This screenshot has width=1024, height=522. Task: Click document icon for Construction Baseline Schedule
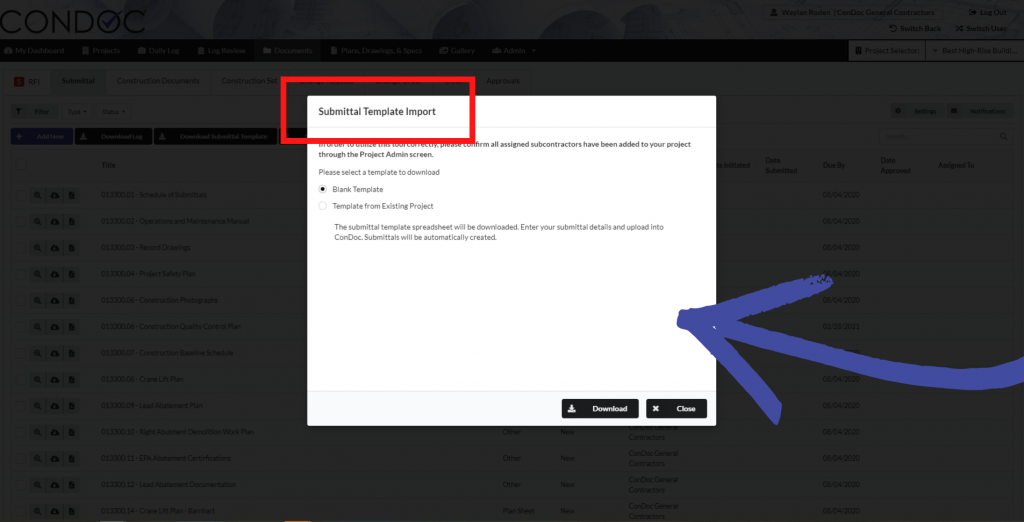tap(72, 353)
